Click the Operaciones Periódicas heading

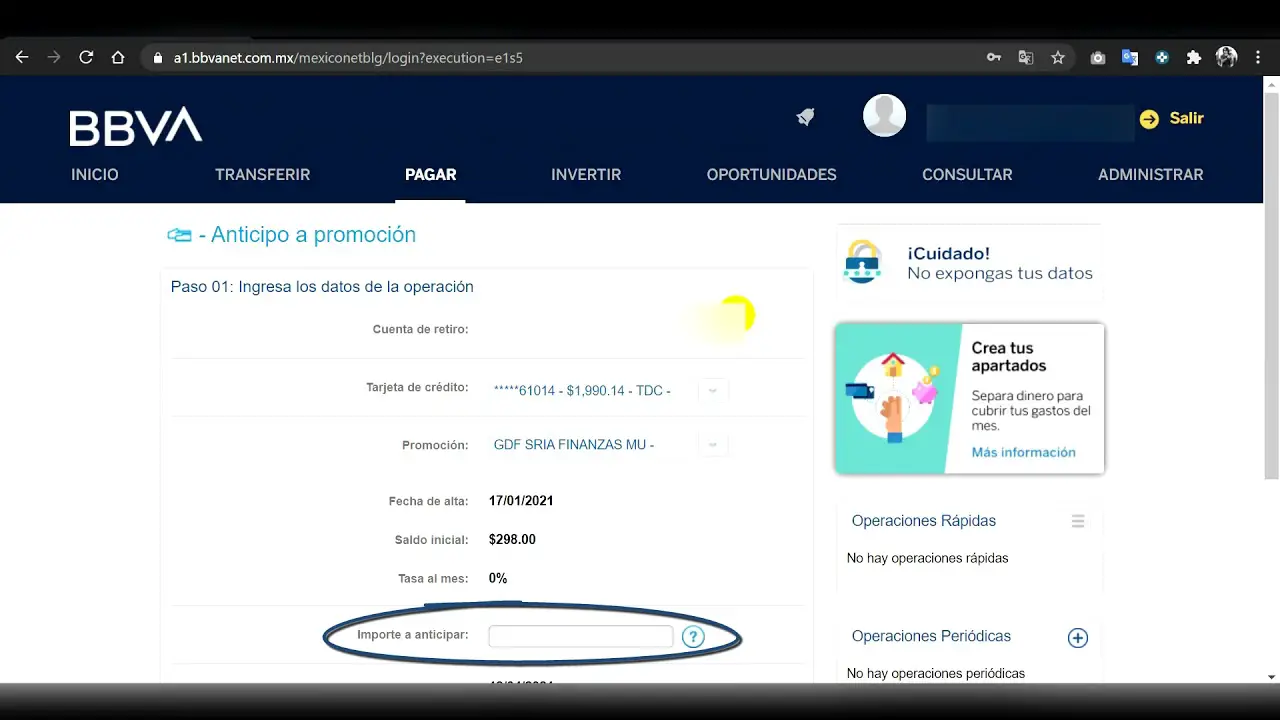tap(931, 637)
